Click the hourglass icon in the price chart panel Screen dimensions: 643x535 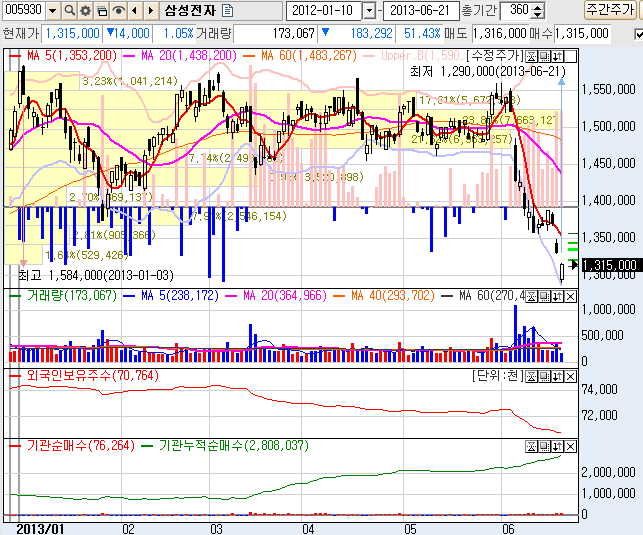tap(531, 56)
